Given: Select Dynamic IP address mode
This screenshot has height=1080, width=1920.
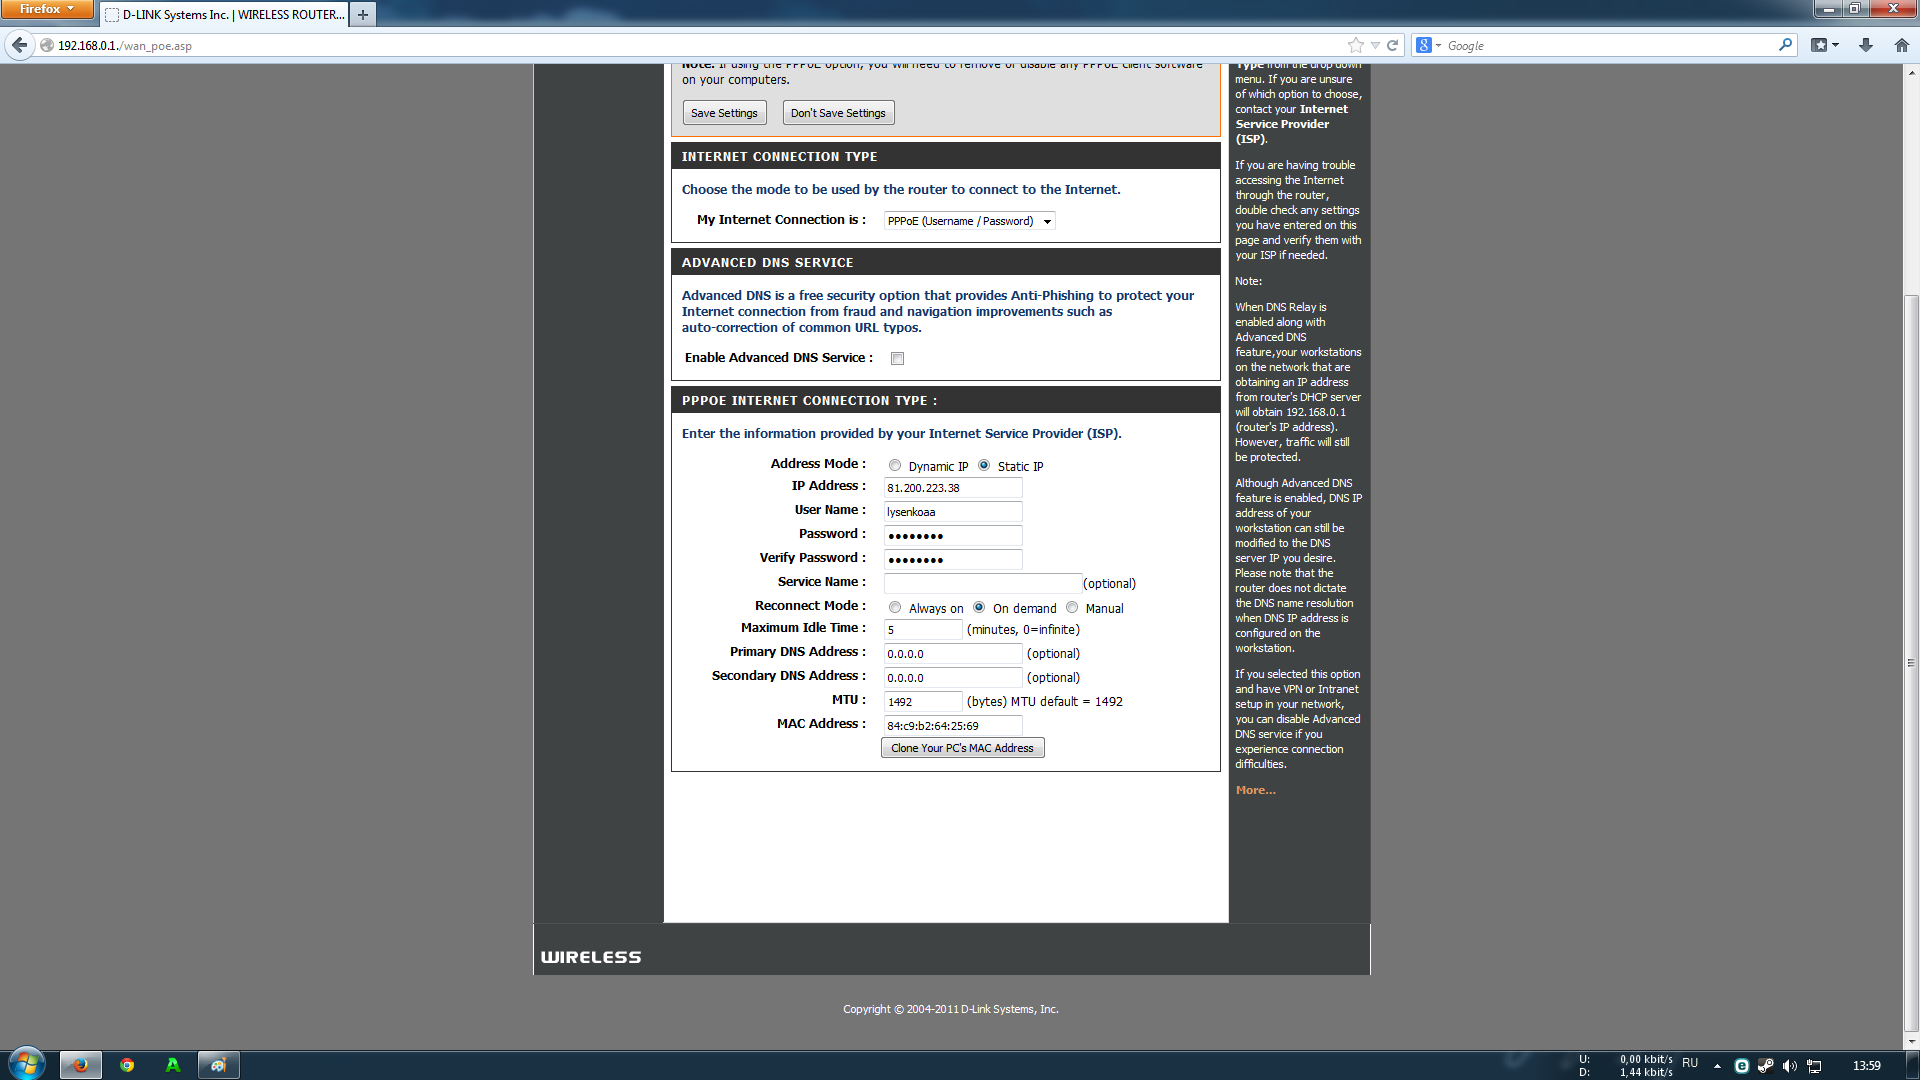Looking at the screenshot, I should 895,466.
